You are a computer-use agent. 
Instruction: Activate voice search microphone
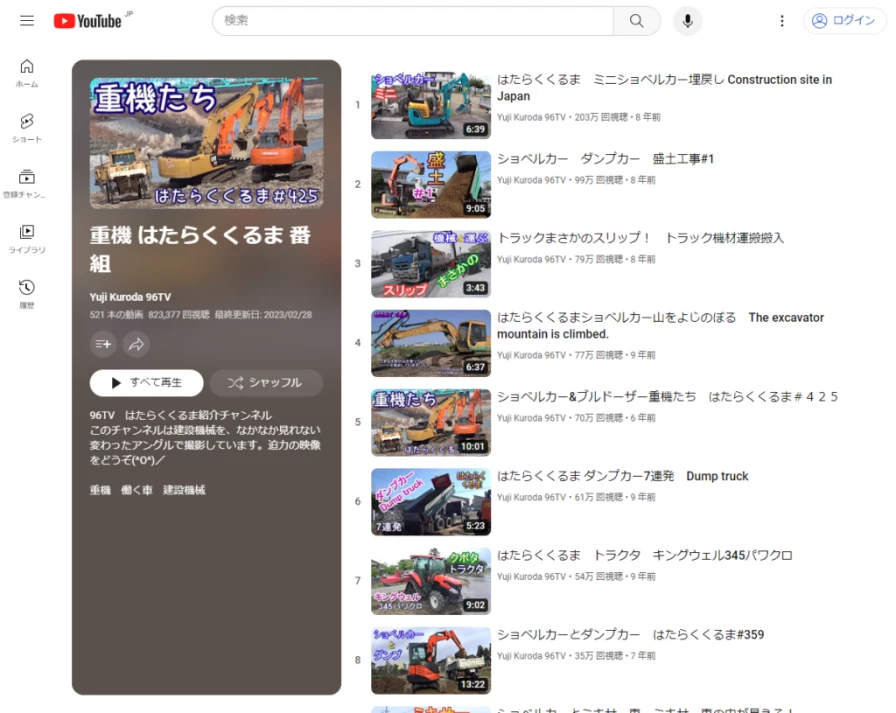coord(687,21)
